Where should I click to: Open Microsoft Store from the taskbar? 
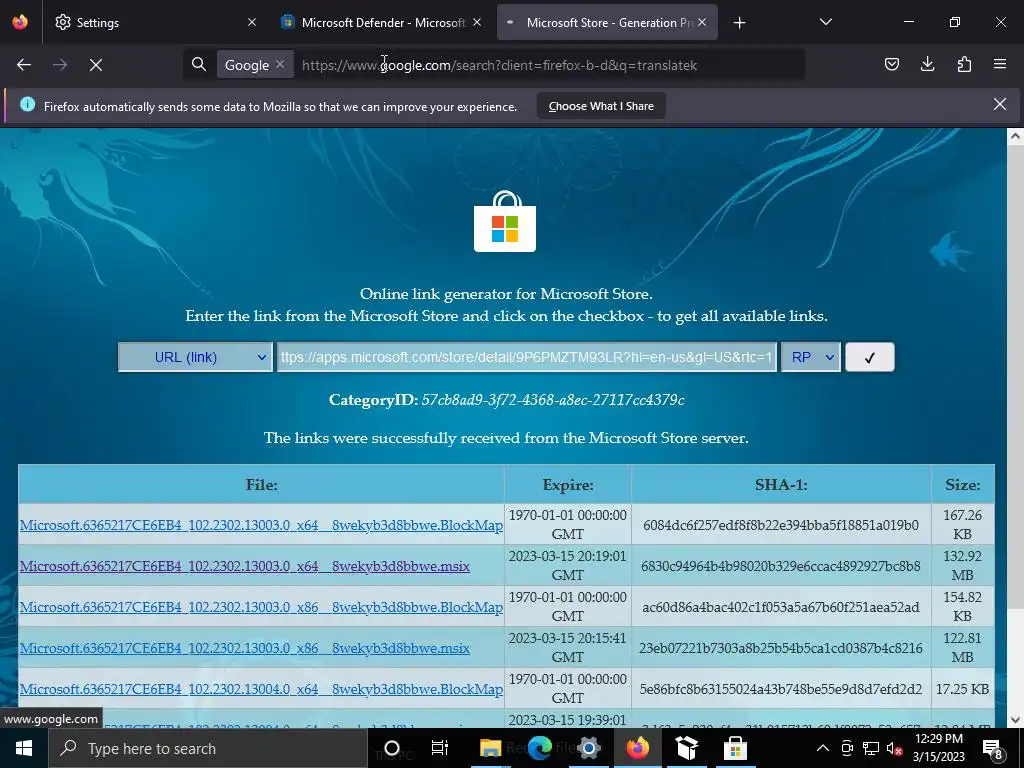pos(735,748)
